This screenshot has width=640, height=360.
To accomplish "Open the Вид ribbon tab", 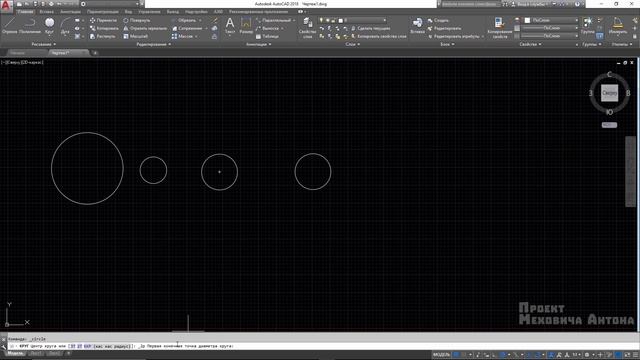I will tap(128, 12).
